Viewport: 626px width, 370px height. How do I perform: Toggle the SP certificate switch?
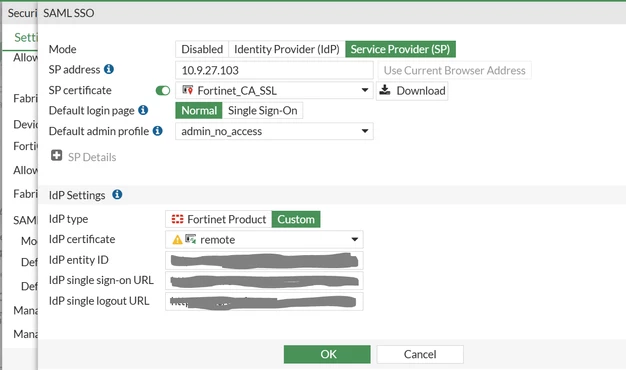click(163, 91)
